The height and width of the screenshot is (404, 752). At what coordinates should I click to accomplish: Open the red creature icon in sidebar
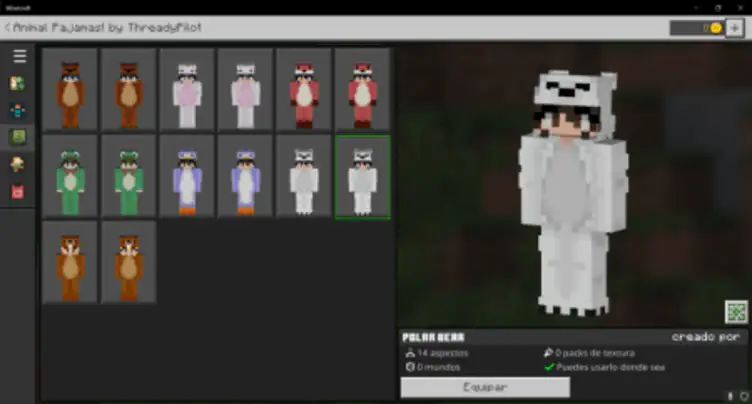click(18, 192)
